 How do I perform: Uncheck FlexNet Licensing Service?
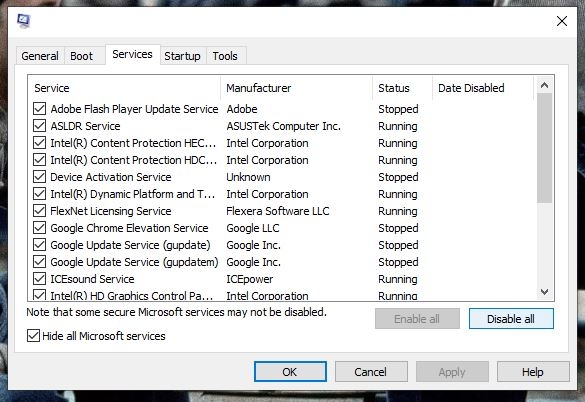pyautogui.click(x=40, y=211)
